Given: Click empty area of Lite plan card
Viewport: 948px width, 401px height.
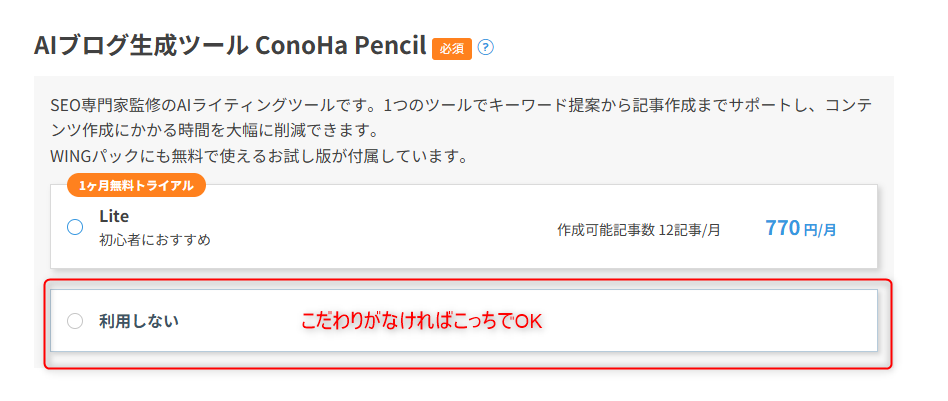Looking at the screenshot, I should [400, 229].
